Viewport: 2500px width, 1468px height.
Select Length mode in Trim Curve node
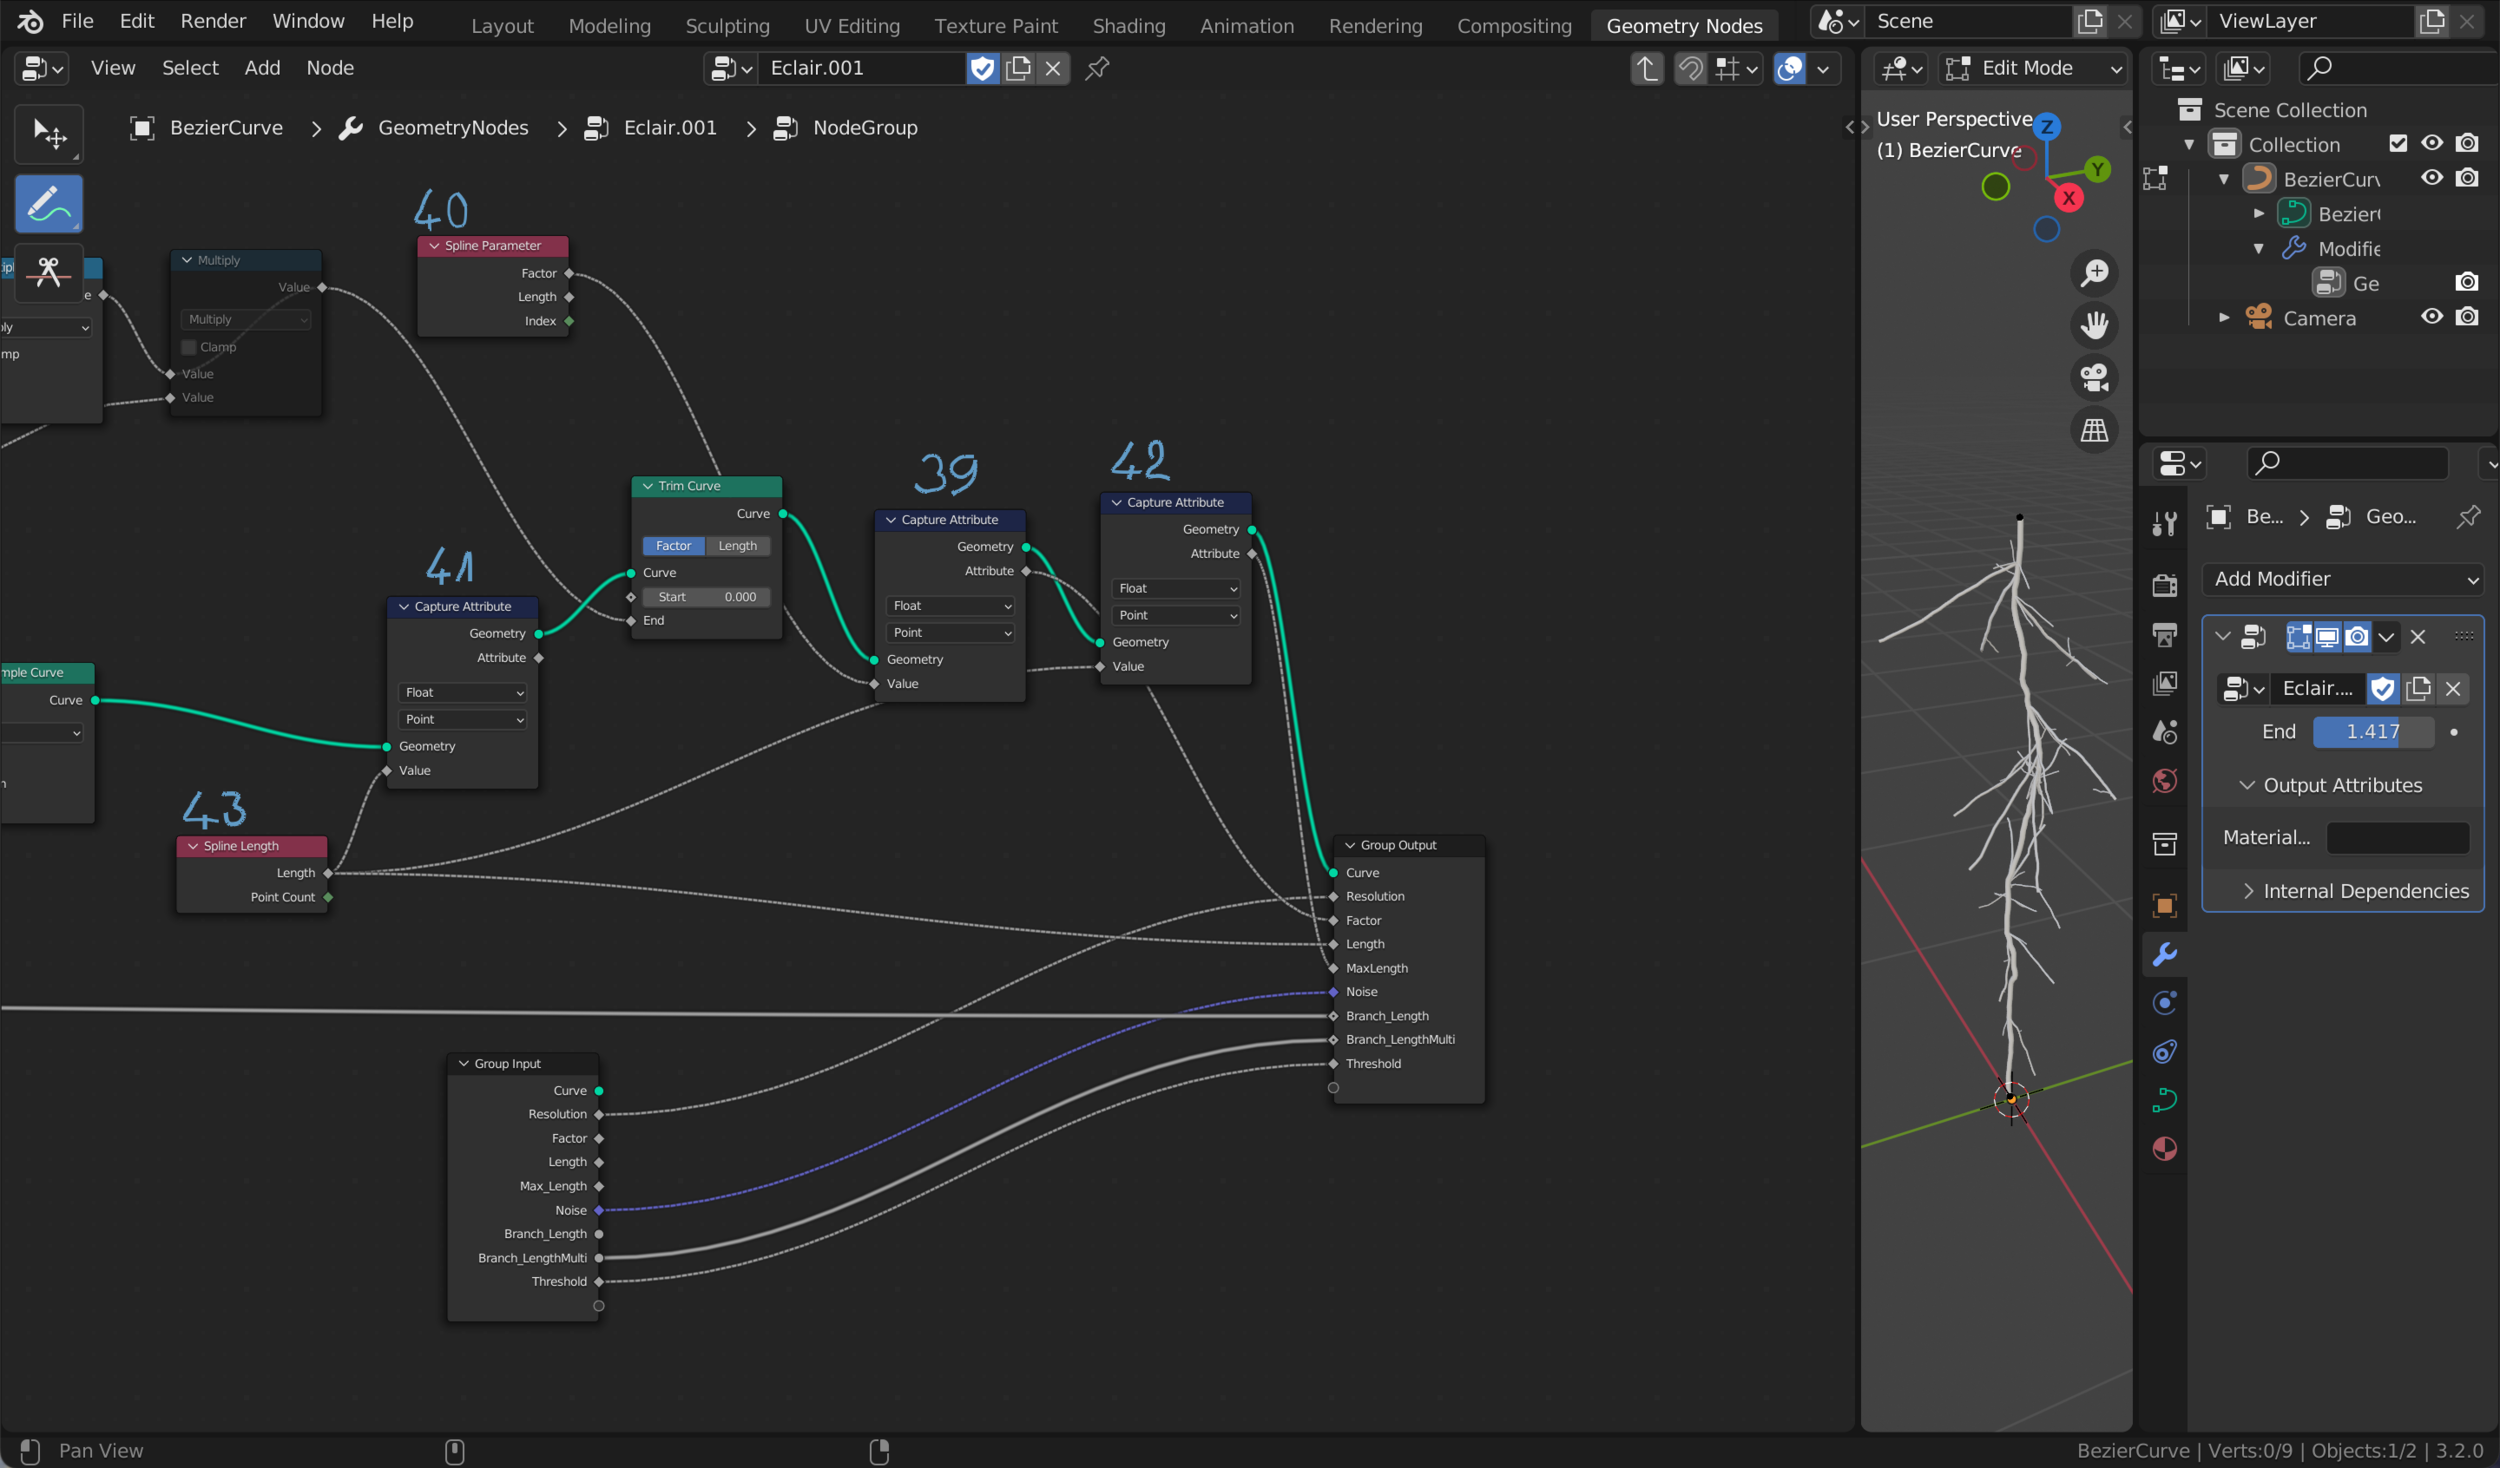coord(737,546)
